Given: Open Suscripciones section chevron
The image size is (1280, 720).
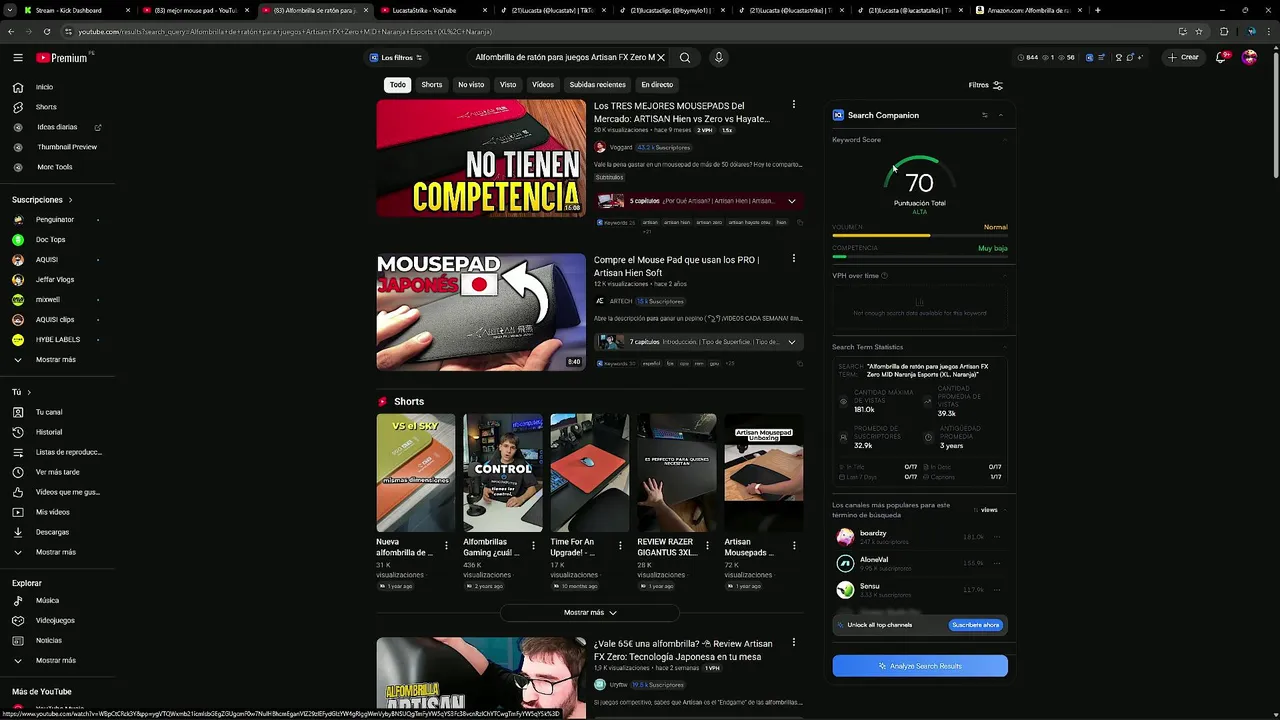Looking at the screenshot, I should (x=70, y=200).
